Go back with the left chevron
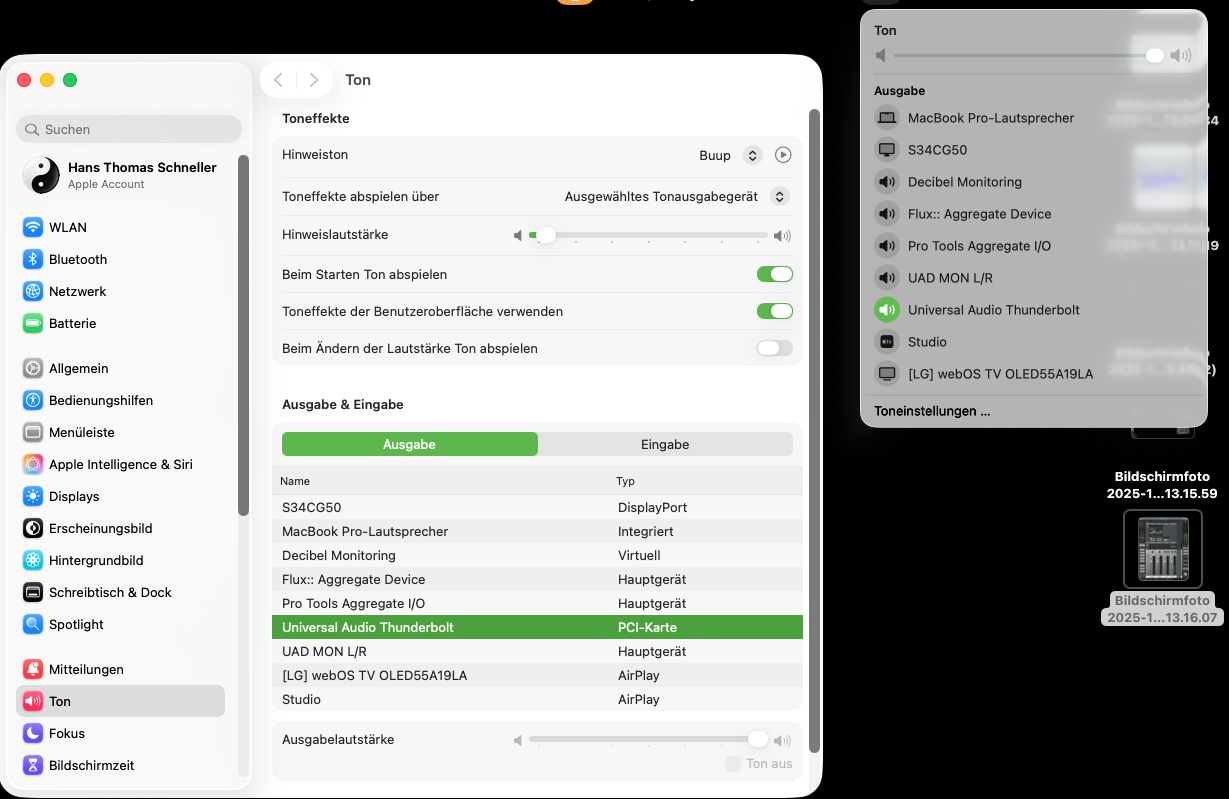Screen dimensions: 1229x799 pyautogui.click(x=278, y=80)
